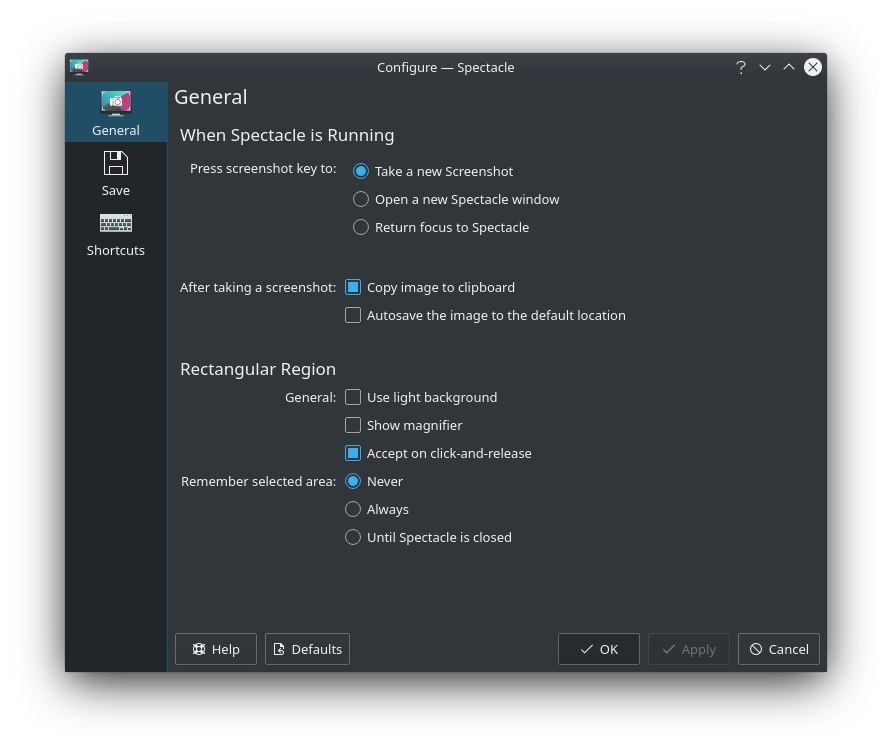Close the Configure dialog with X icon
892x749 pixels.
(x=812, y=67)
